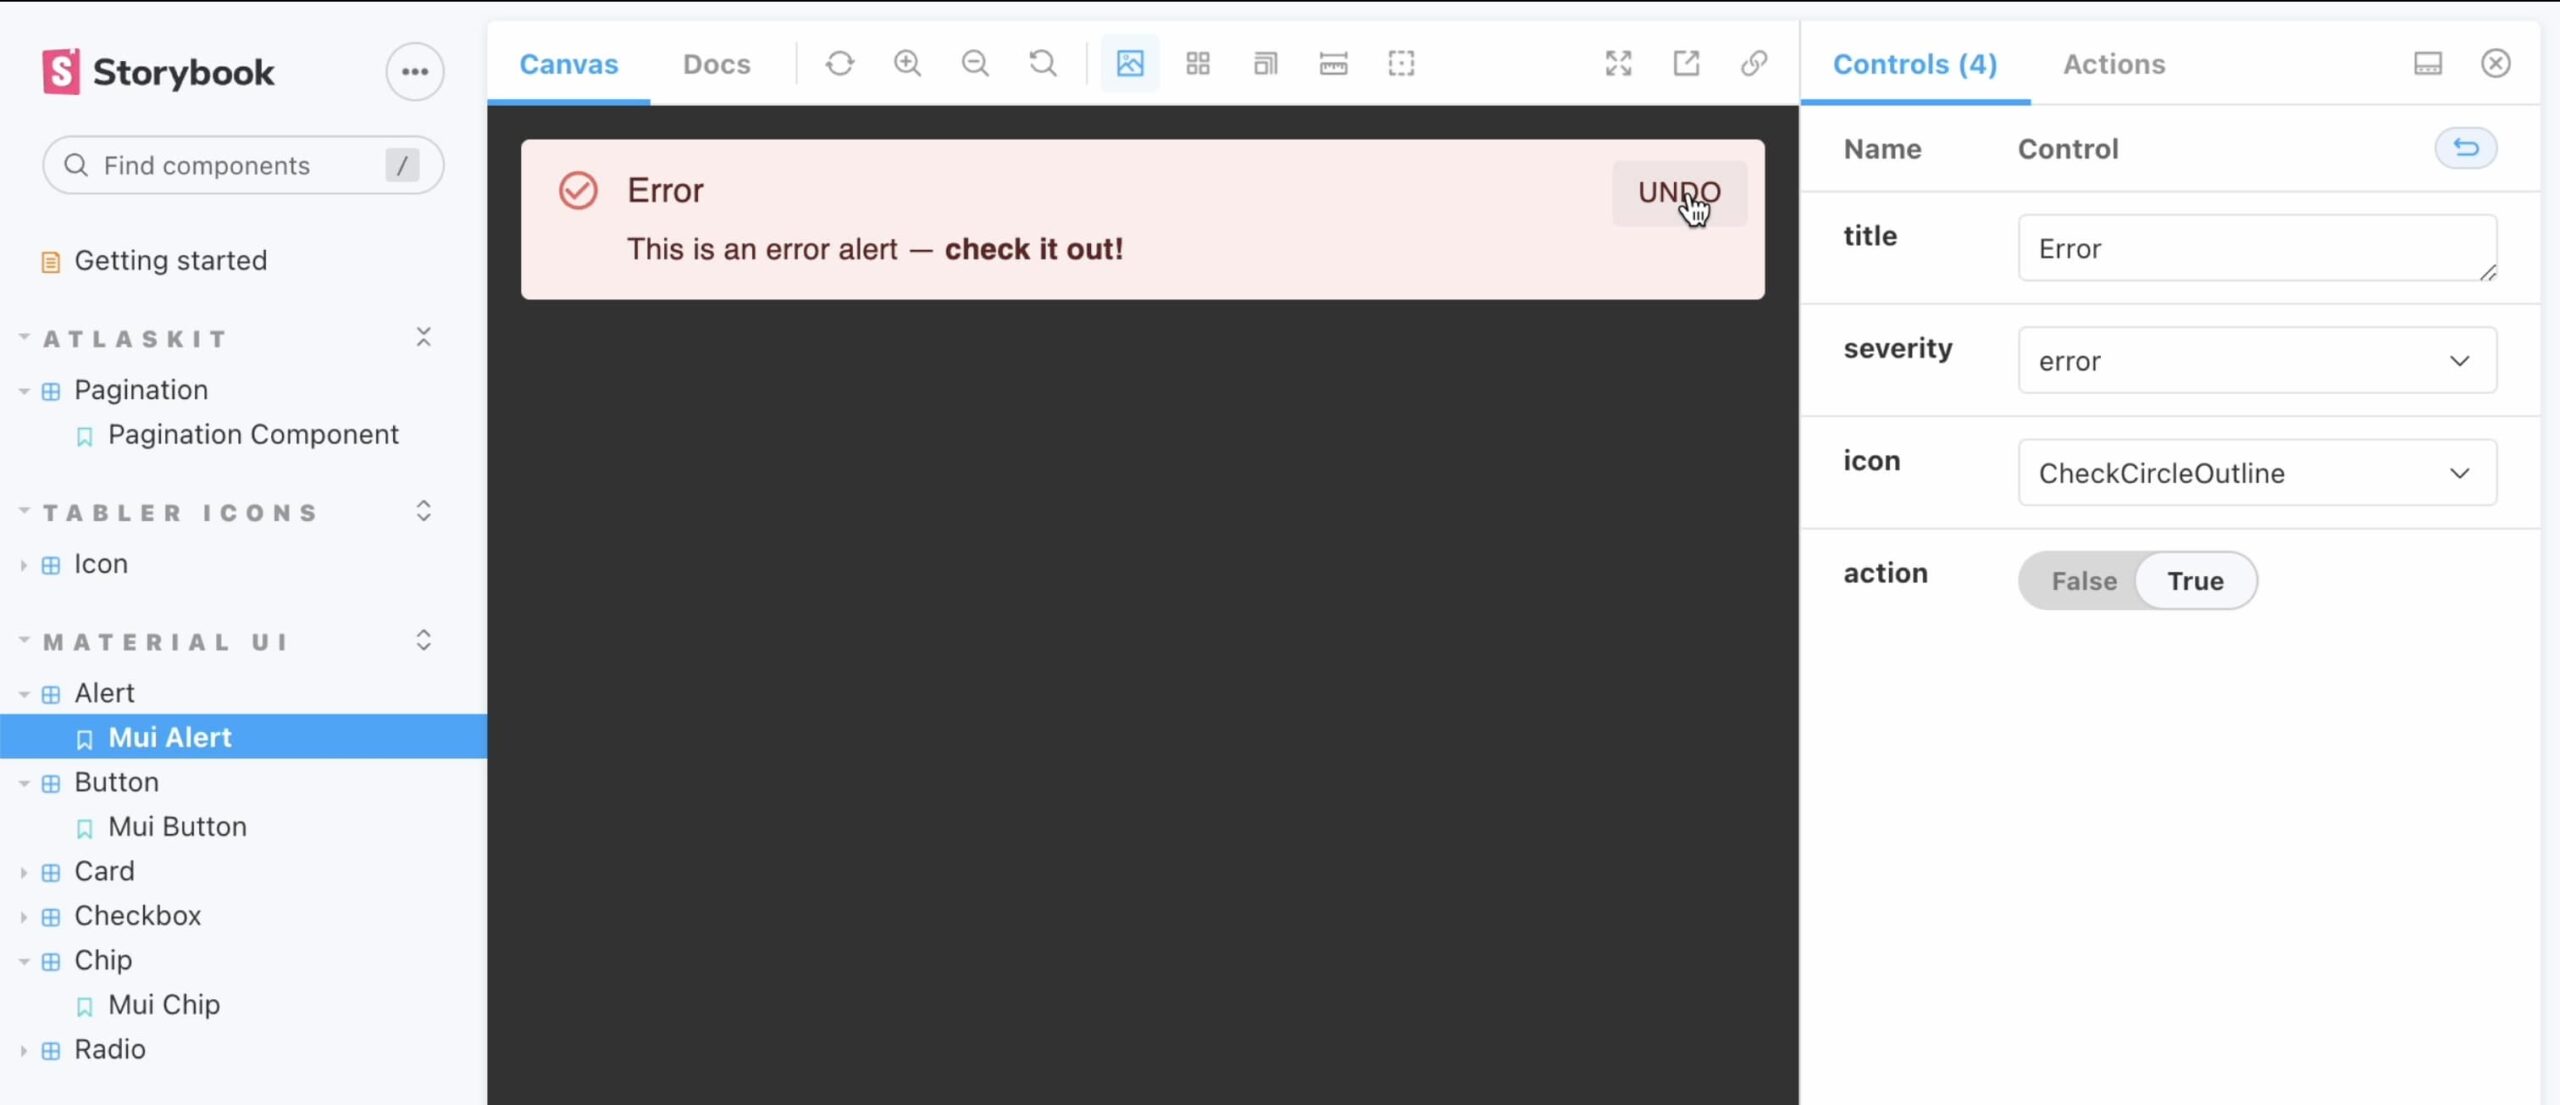Screen dimensions: 2560x1105
Task: Switch to the Docs tab
Action: point(717,63)
